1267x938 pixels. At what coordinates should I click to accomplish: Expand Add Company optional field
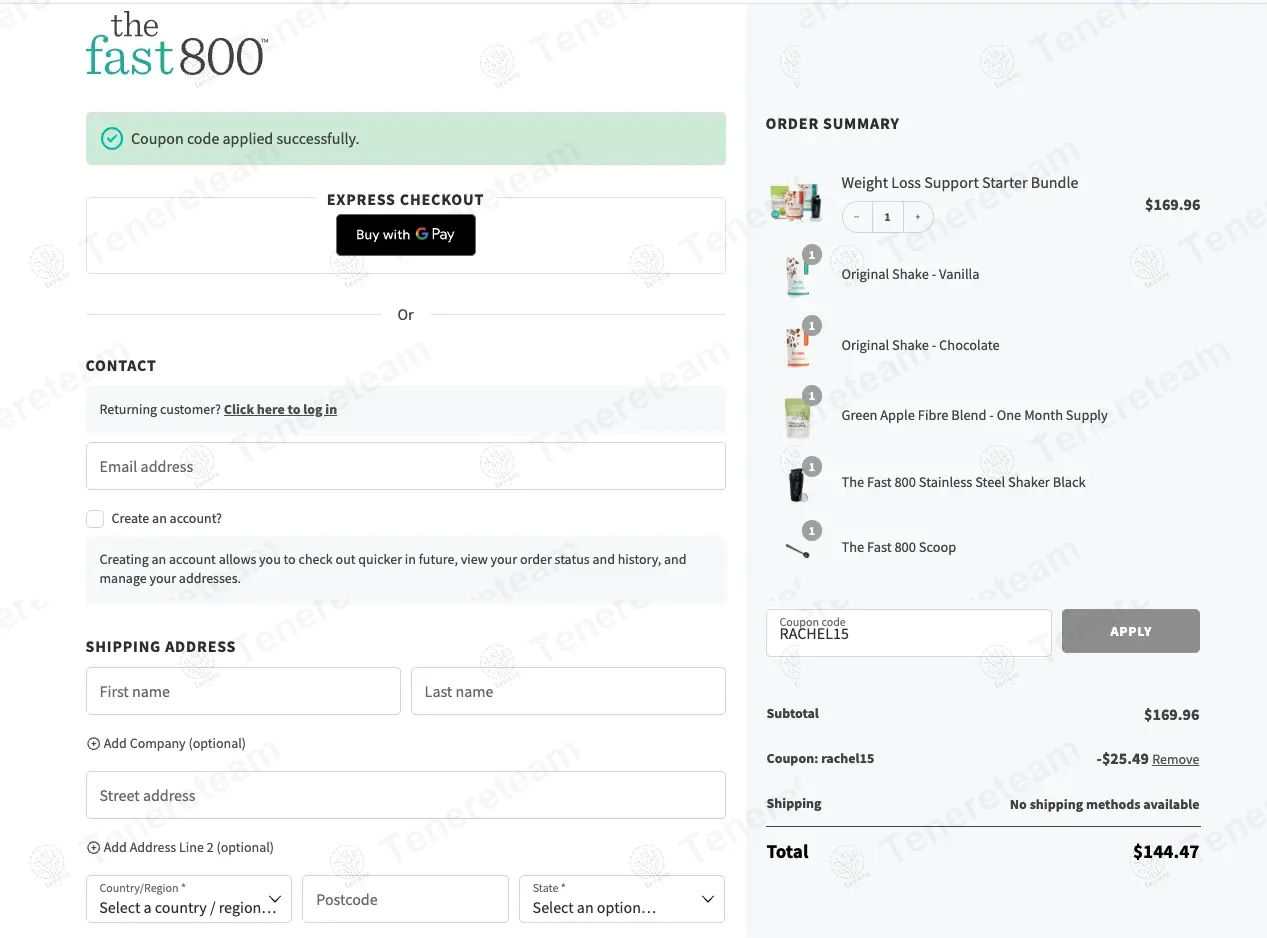(x=166, y=744)
